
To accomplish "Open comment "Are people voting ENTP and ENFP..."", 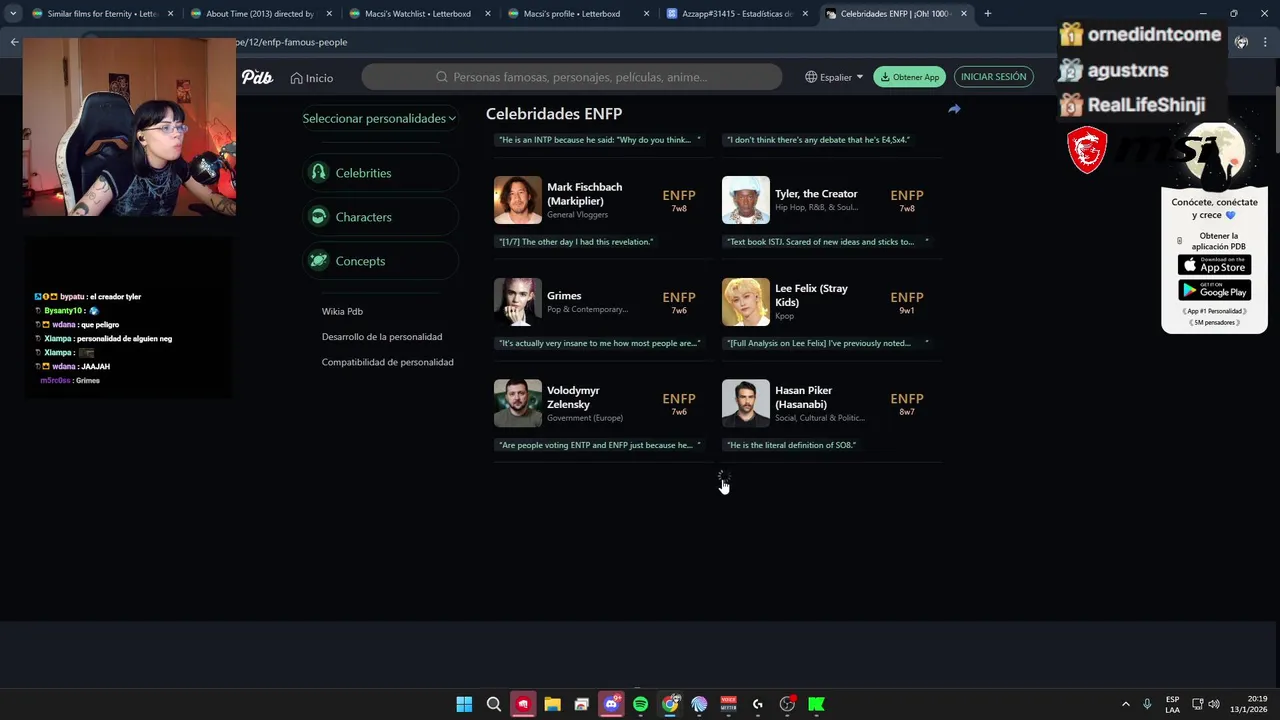I will [598, 445].
